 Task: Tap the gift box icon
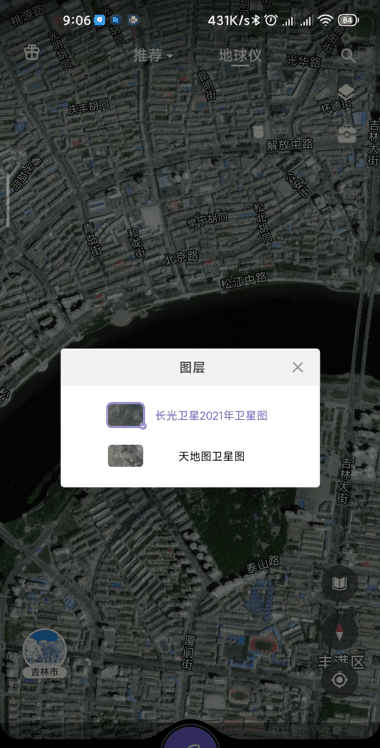click(32, 52)
